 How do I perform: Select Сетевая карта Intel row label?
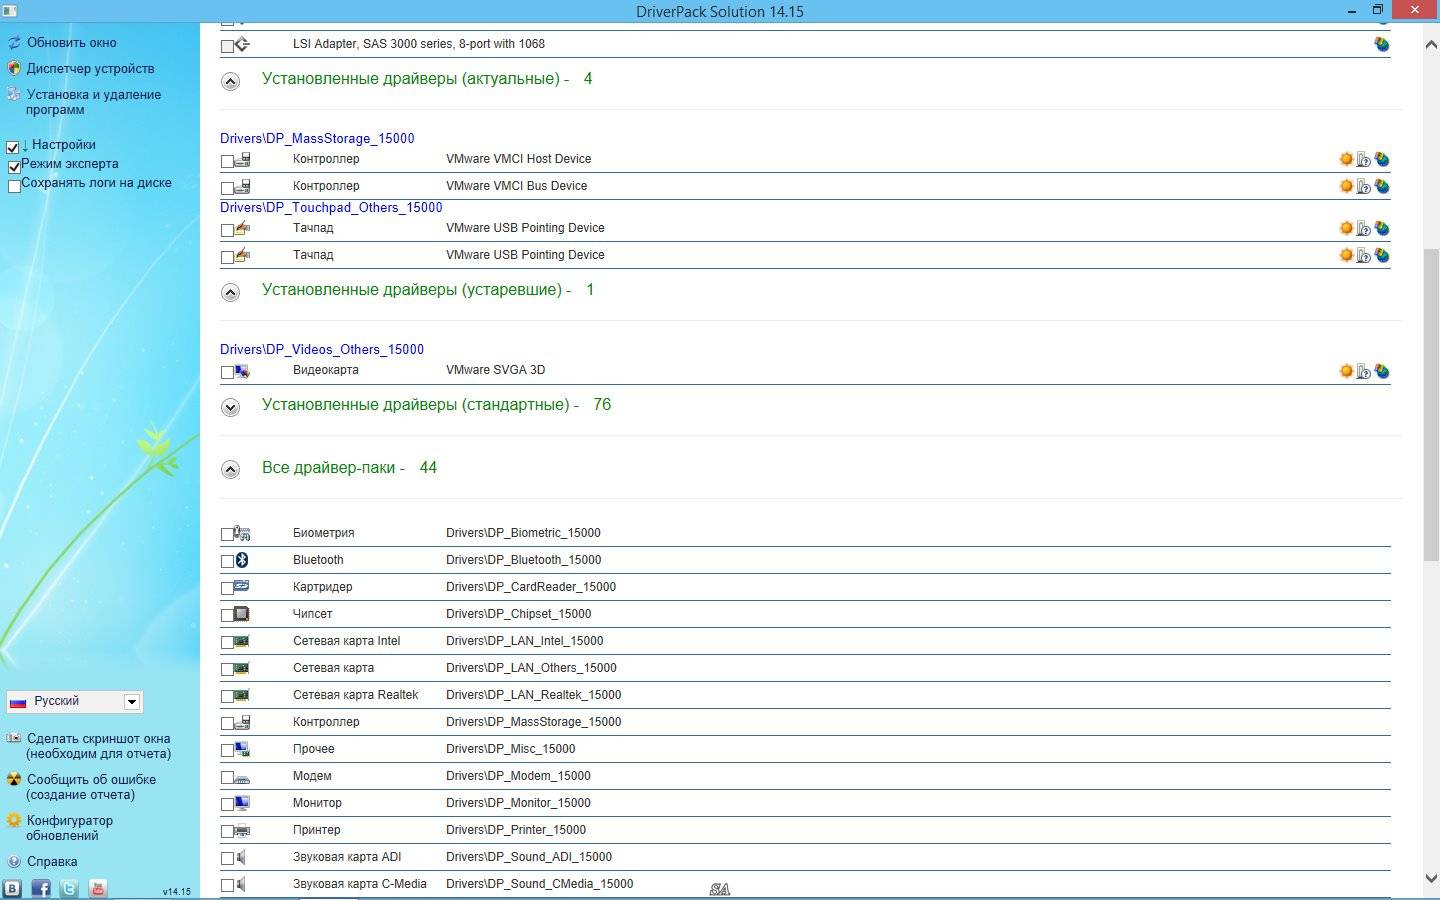pos(346,641)
